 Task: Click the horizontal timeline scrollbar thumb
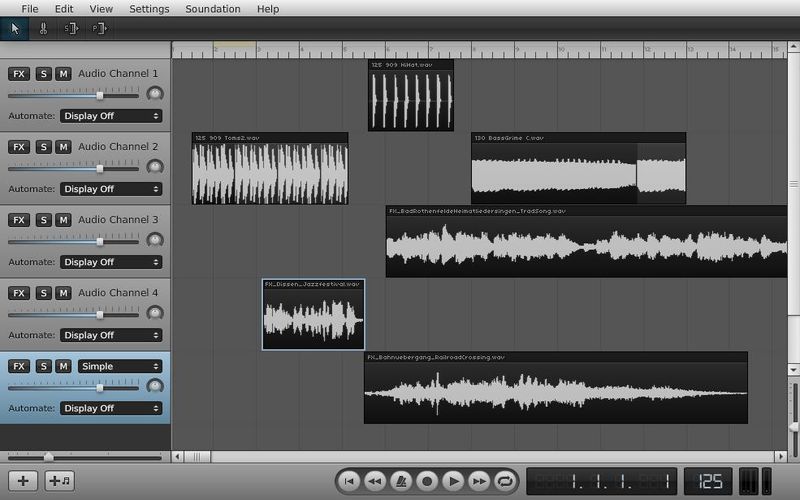[x=197, y=456]
